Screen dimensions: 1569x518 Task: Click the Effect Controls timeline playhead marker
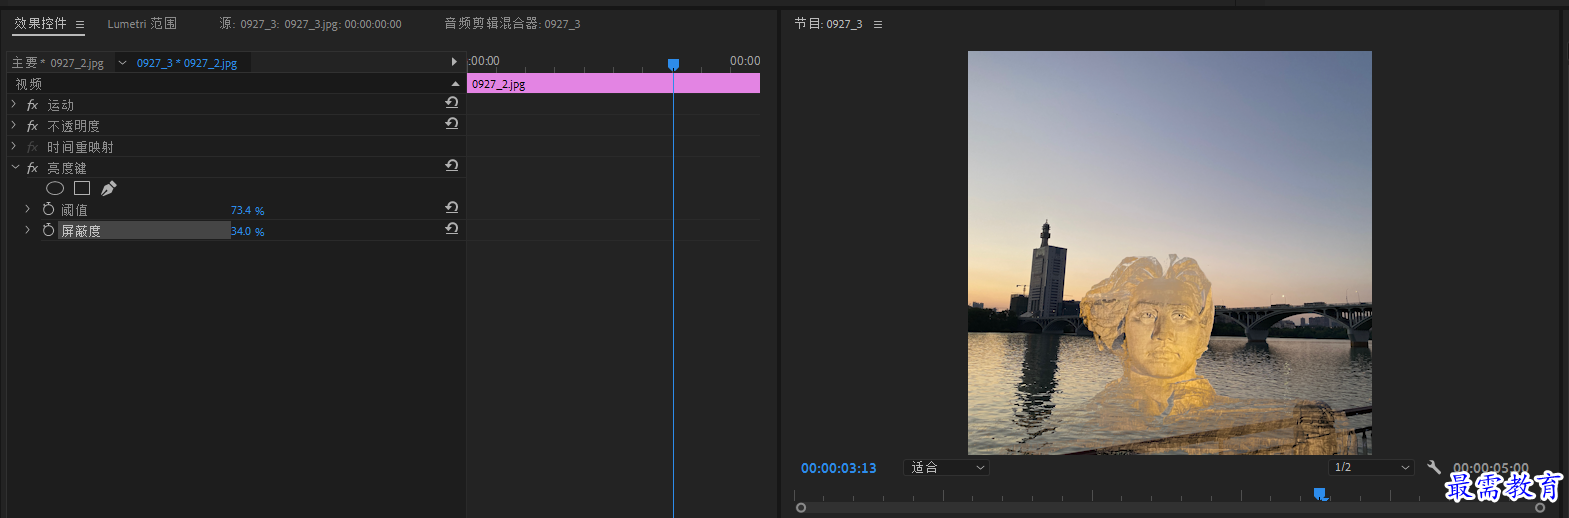[x=673, y=65]
